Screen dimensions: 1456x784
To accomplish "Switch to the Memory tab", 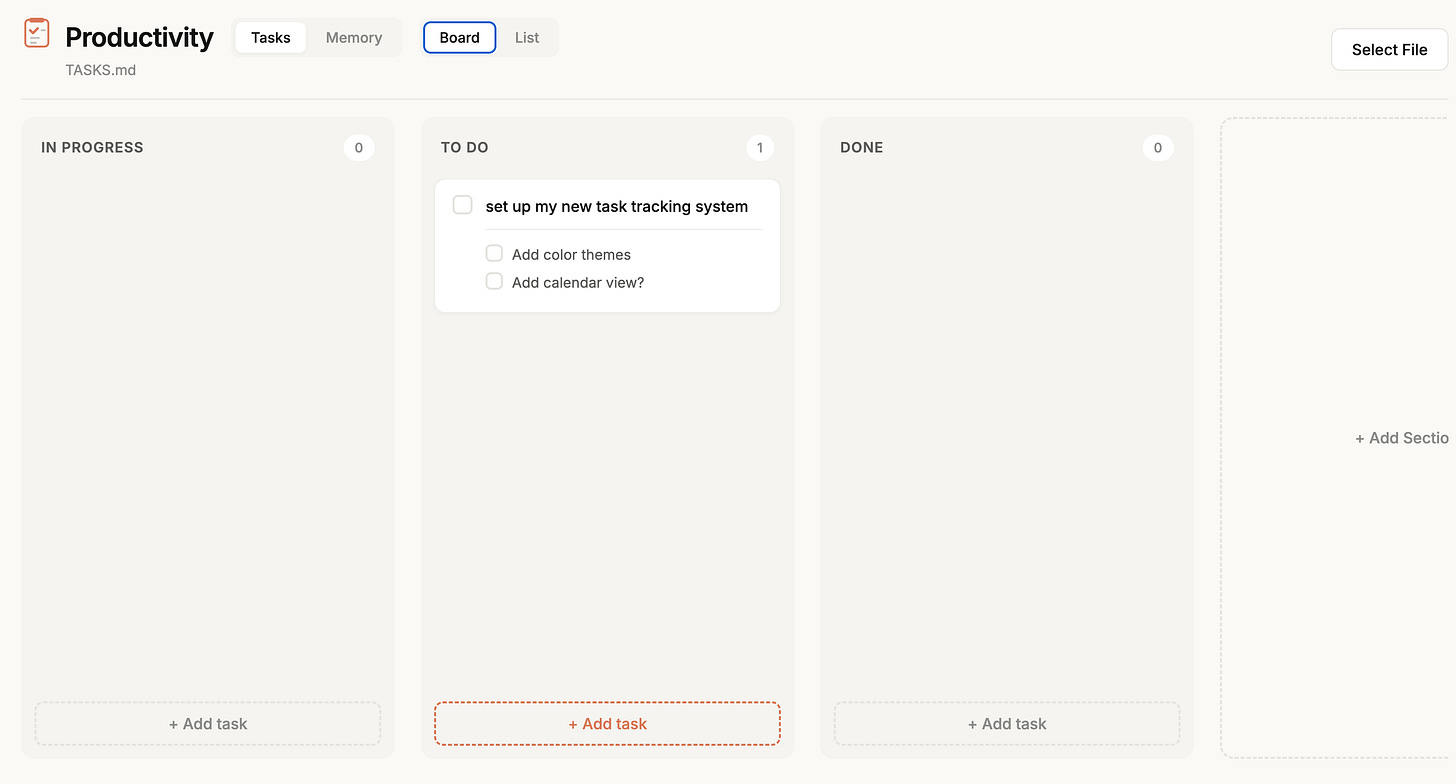I will click(x=353, y=37).
